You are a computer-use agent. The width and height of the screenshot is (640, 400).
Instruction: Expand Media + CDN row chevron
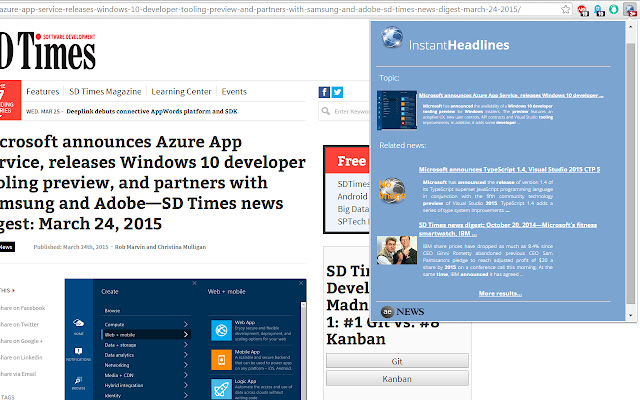click(186, 375)
